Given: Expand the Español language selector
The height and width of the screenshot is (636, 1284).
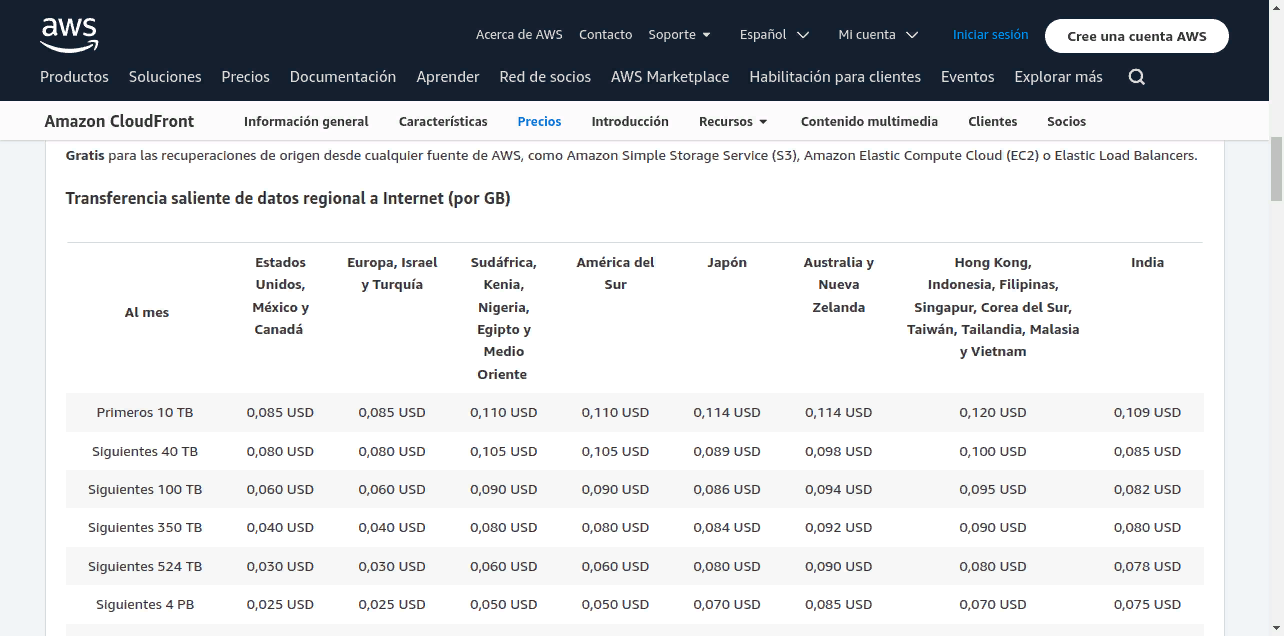Looking at the screenshot, I should coord(774,34).
